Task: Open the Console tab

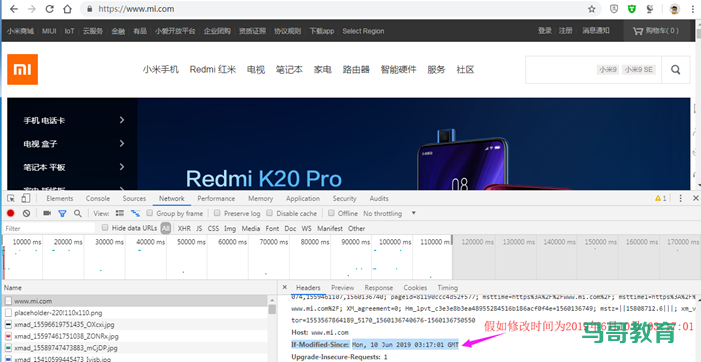Action: pos(98,198)
